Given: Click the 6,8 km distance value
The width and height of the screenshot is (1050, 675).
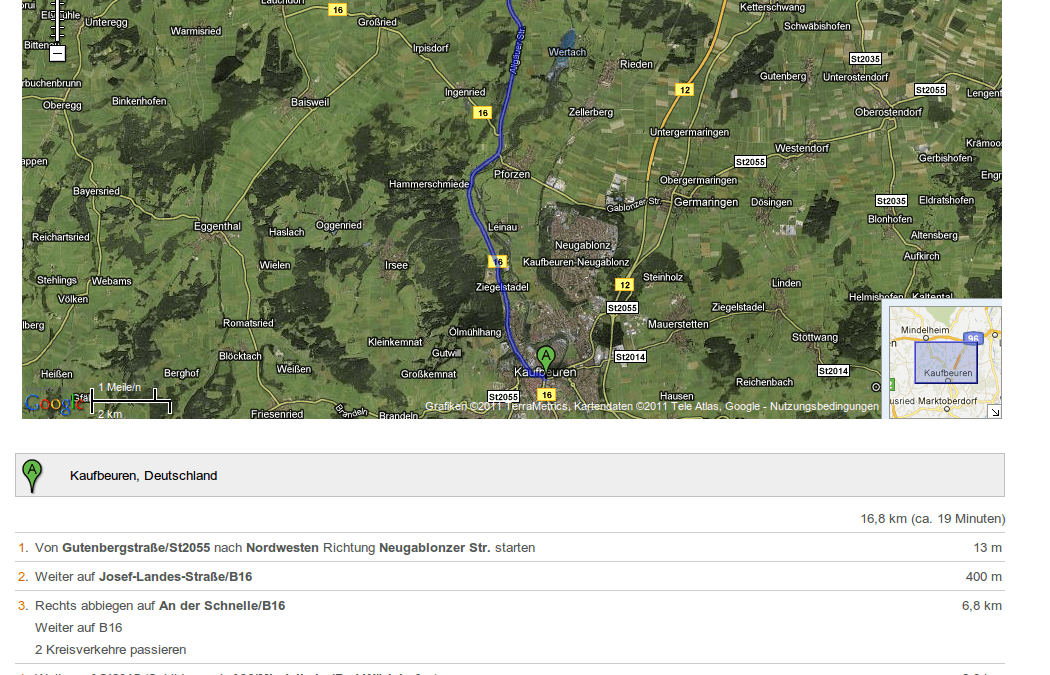Looking at the screenshot, I should coord(982,606).
